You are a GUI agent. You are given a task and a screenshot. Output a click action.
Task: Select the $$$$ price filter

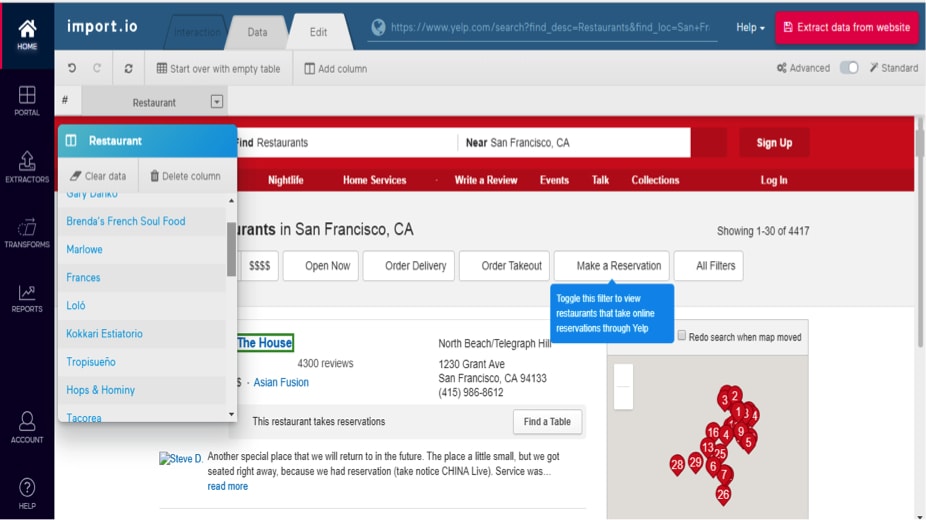click(x=258, y=266)
